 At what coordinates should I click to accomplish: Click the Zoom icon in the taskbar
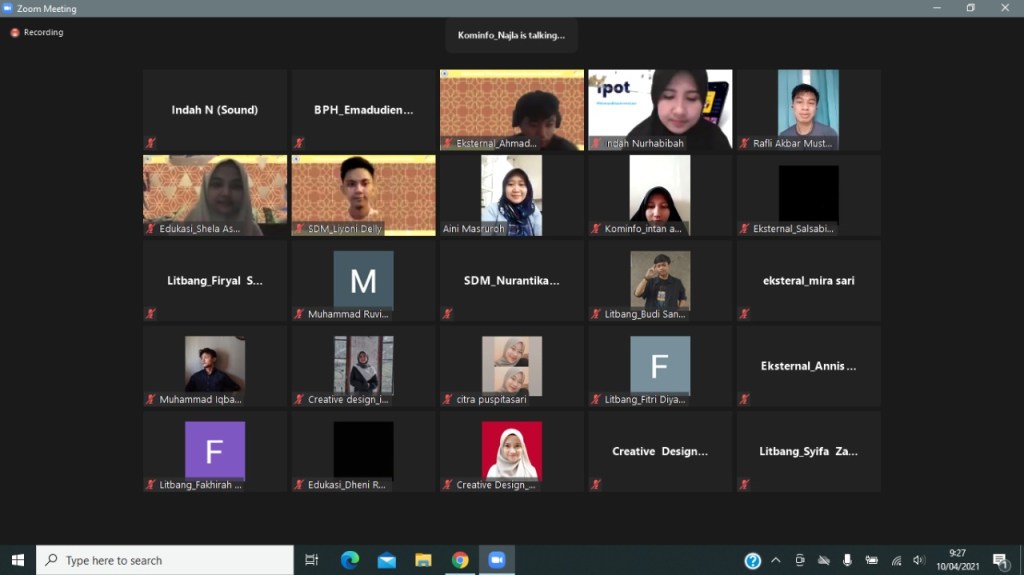497,560
